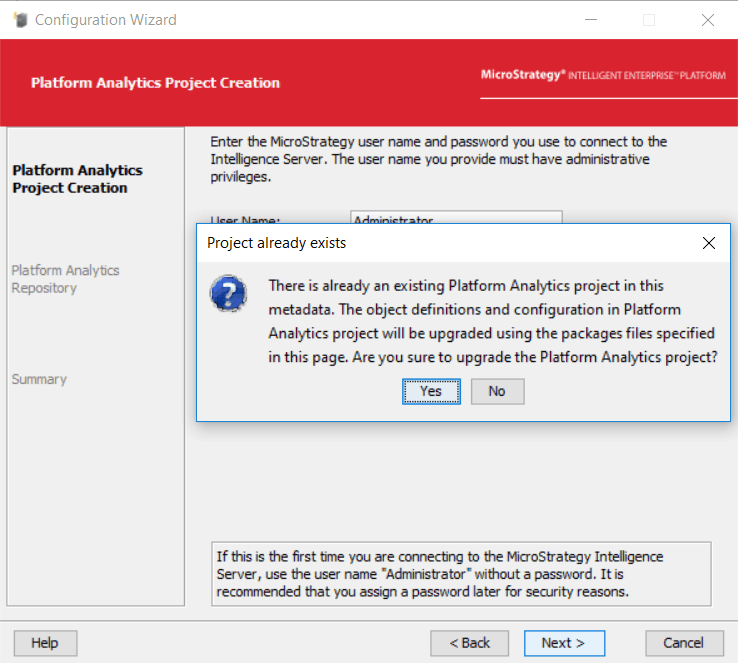738x663 pixels.
Task: Select the Platform Analytics Repository step
Action: (x=65, y=279)
